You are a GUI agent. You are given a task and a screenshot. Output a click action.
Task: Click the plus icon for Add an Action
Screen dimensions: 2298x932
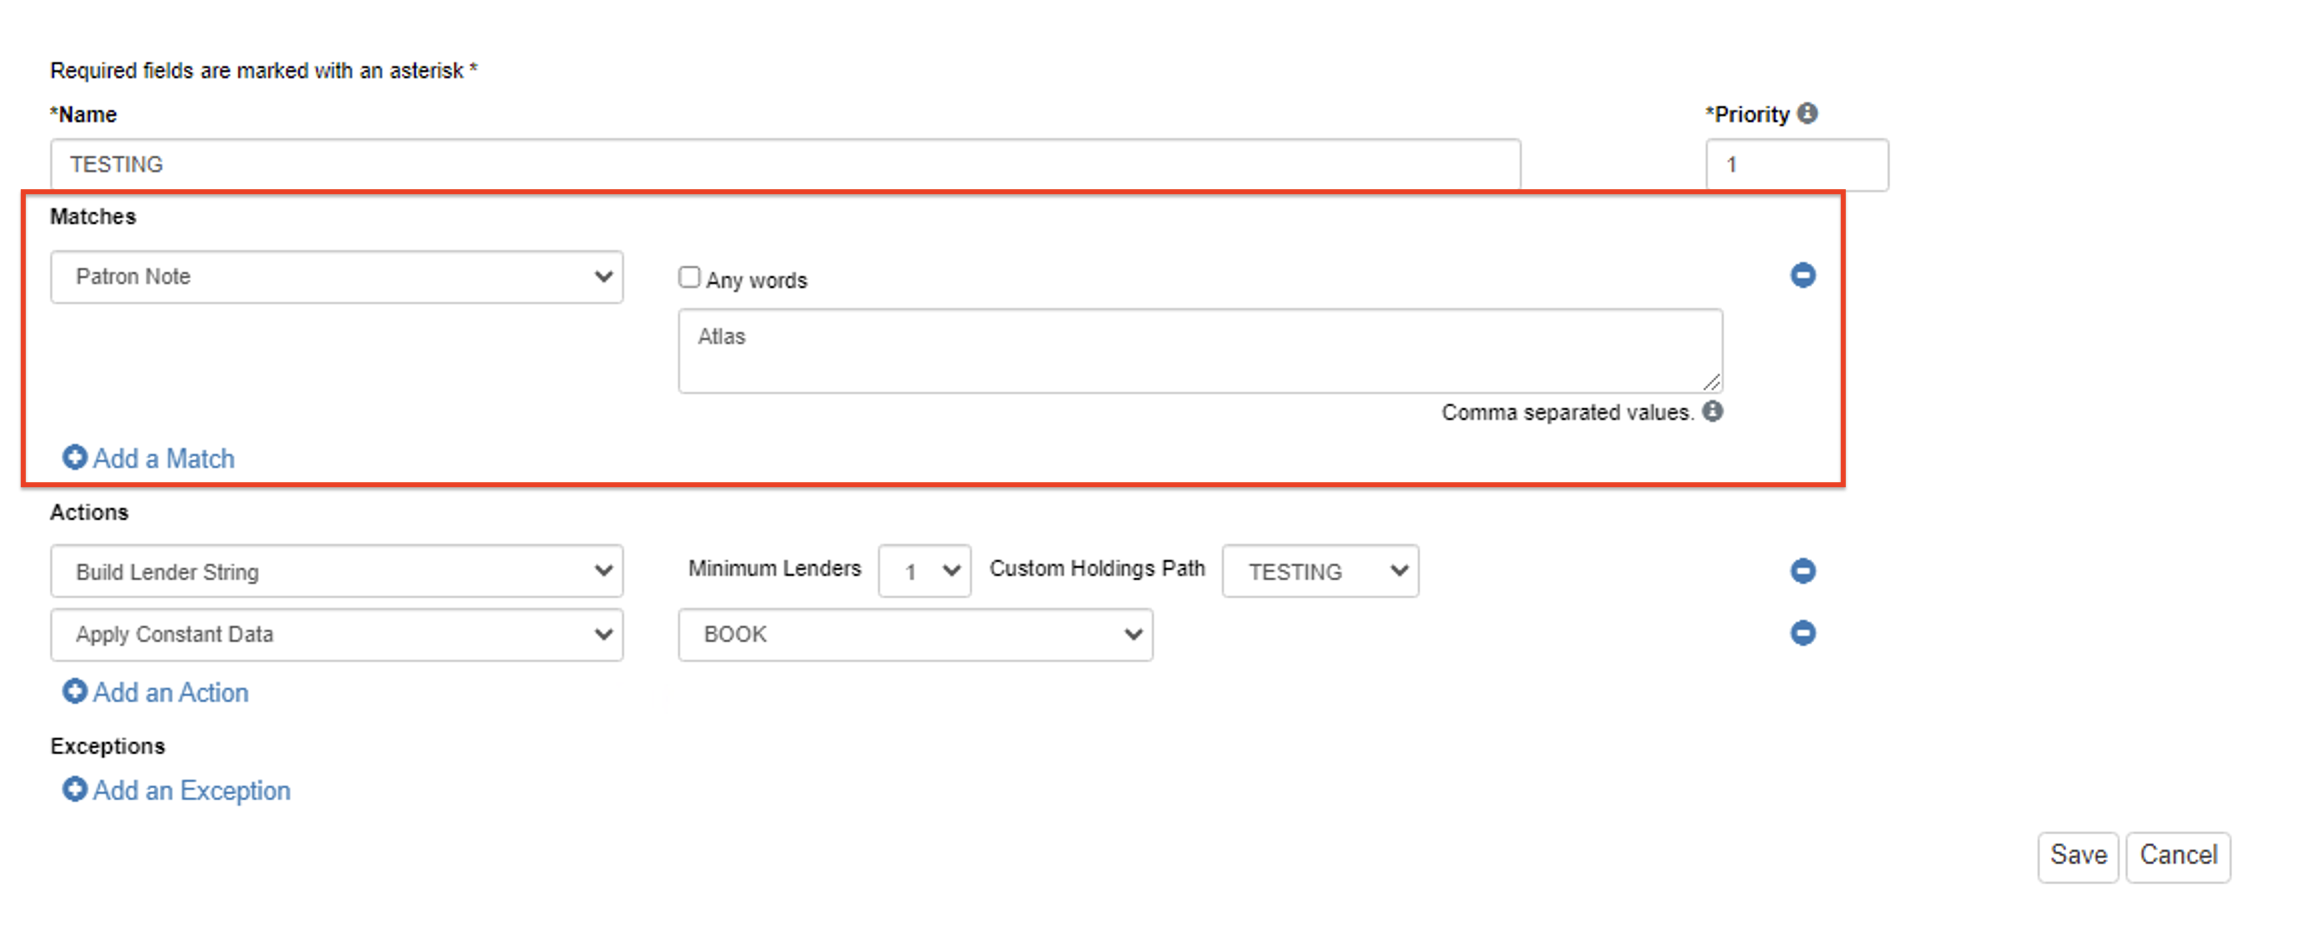point(74,691)
